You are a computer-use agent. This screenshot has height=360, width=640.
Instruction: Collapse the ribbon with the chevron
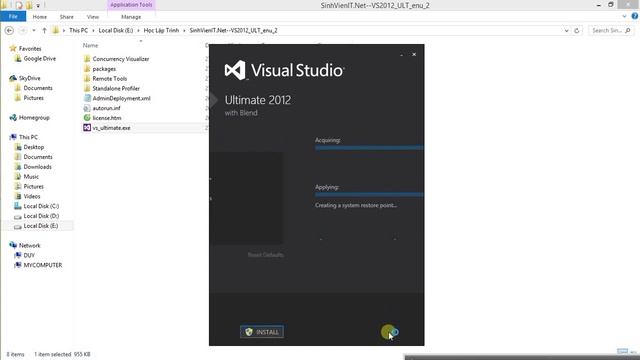[624, 16]
